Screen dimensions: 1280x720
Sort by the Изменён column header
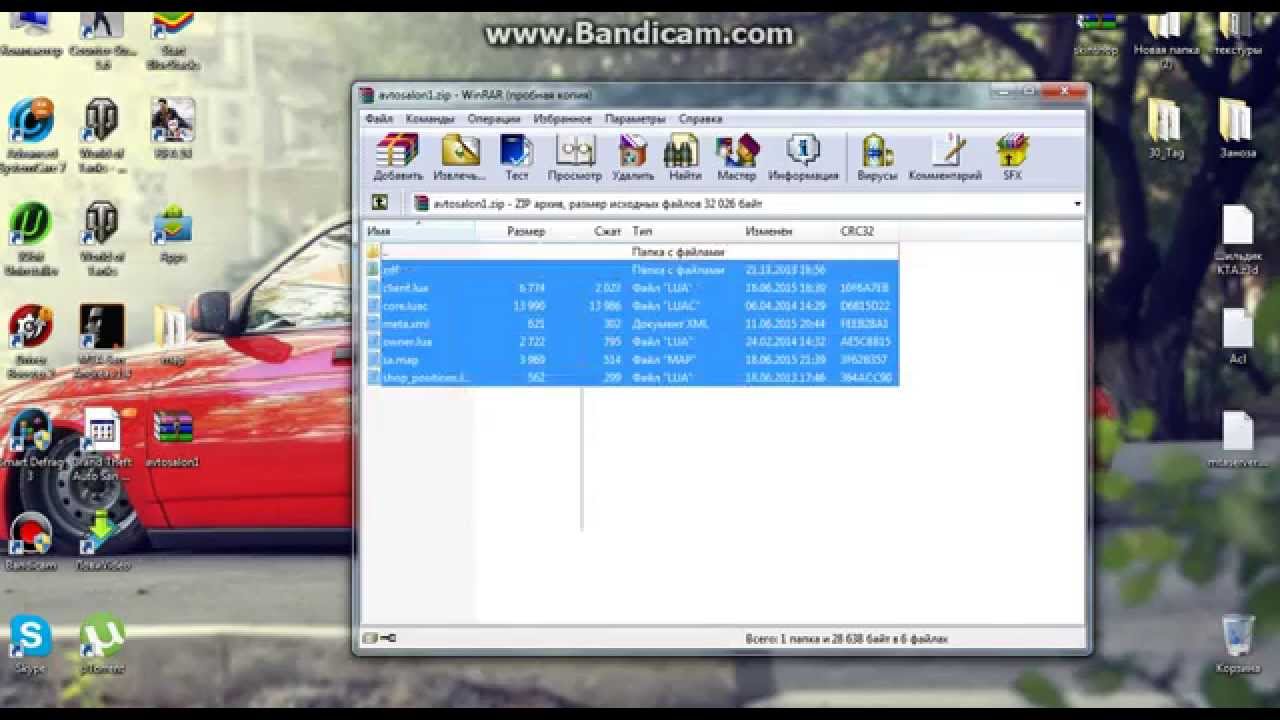[787, 231]
